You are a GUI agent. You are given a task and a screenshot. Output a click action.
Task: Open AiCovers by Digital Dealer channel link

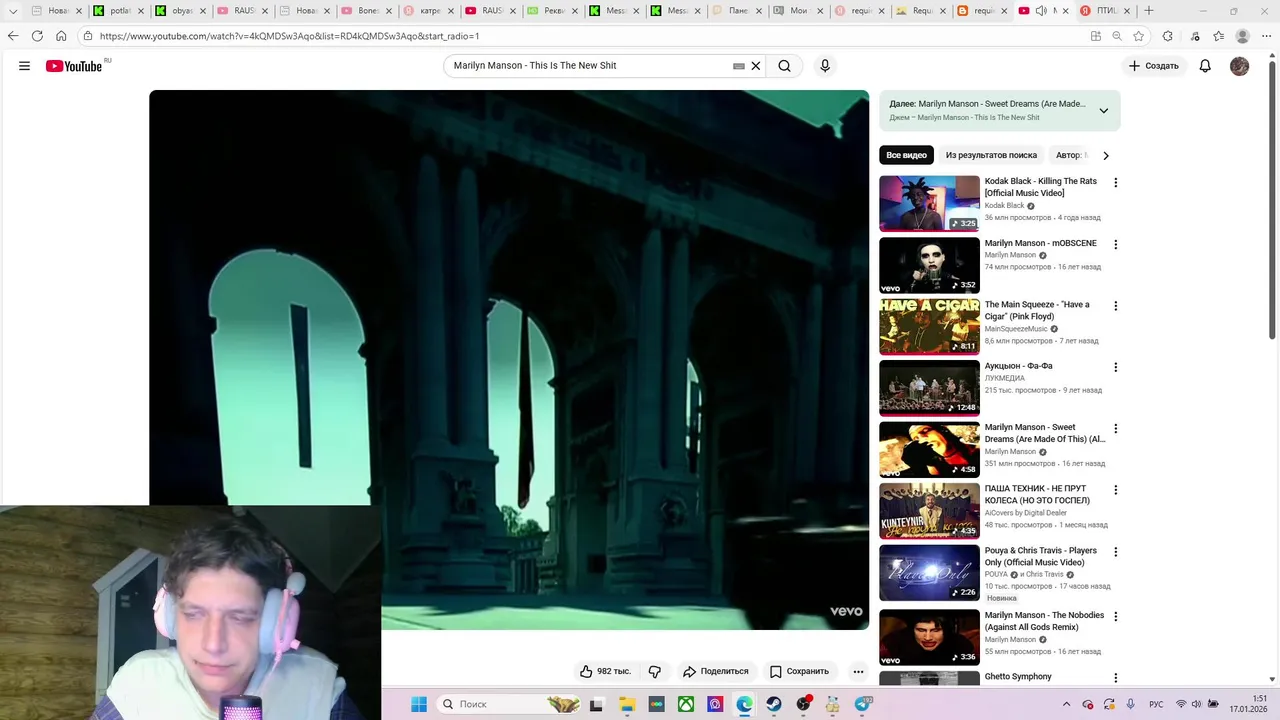(1026, 513)
